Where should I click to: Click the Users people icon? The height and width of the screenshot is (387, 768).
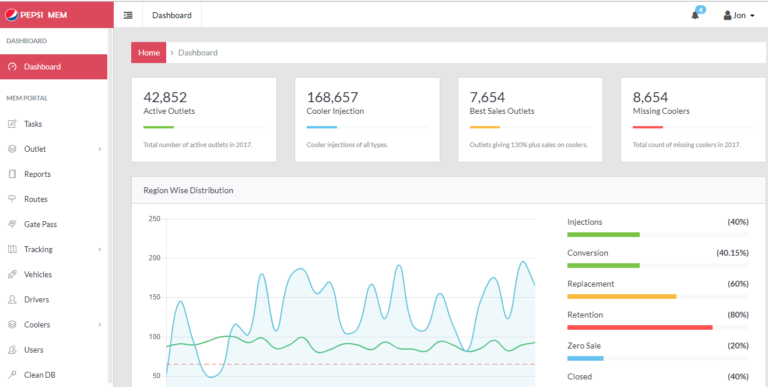[13, 350]
